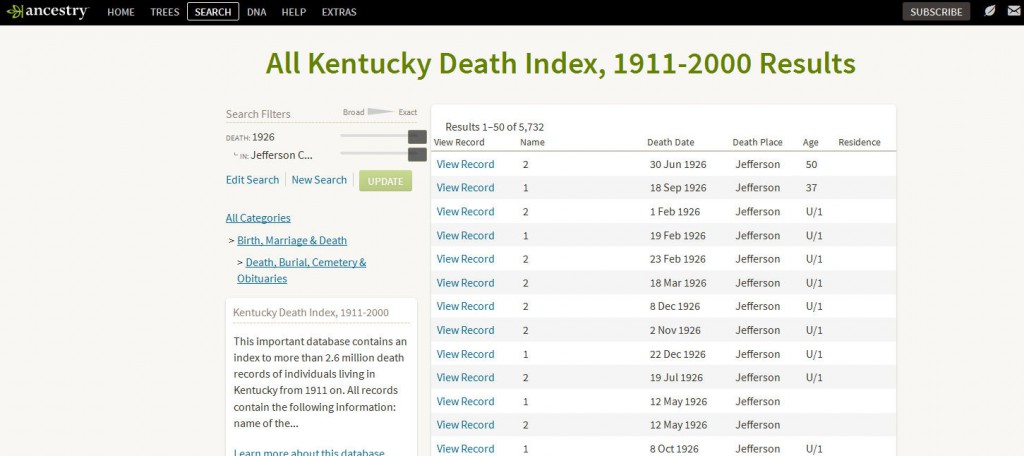Image resolution: width=1024 pixels, height=456 pixels.
Task: Click the Age column header
Action: [x=810, y=142]
